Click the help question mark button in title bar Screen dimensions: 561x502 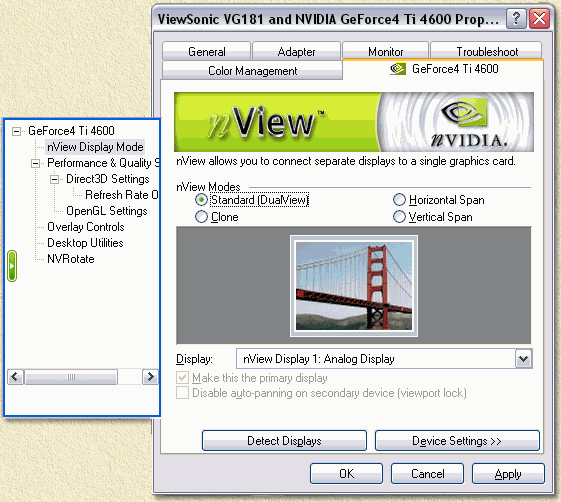(516, 18)
